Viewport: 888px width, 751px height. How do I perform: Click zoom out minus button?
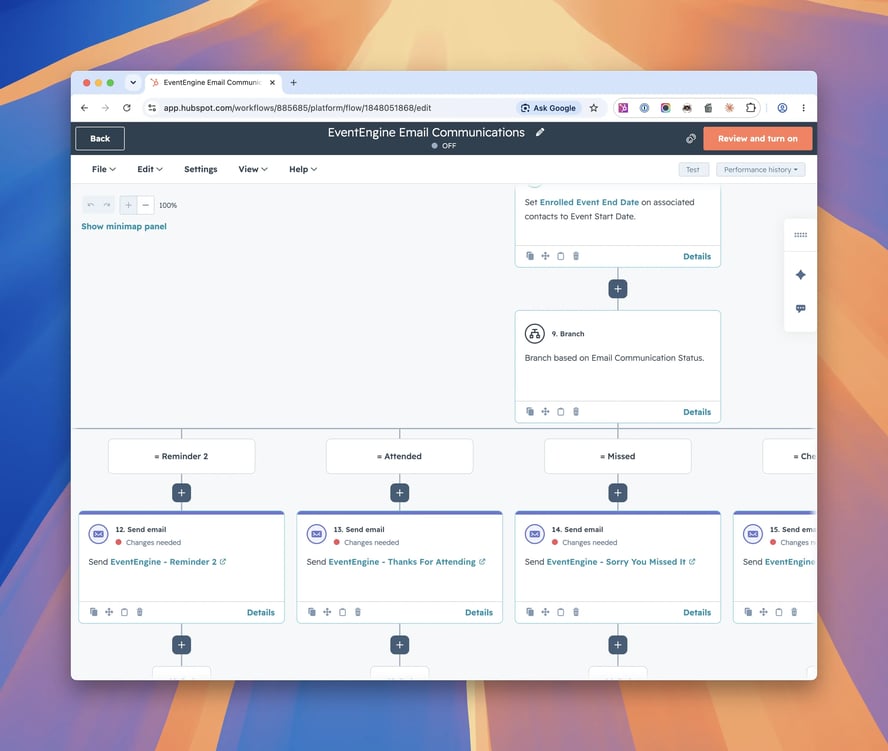click(x=146, y=205)
